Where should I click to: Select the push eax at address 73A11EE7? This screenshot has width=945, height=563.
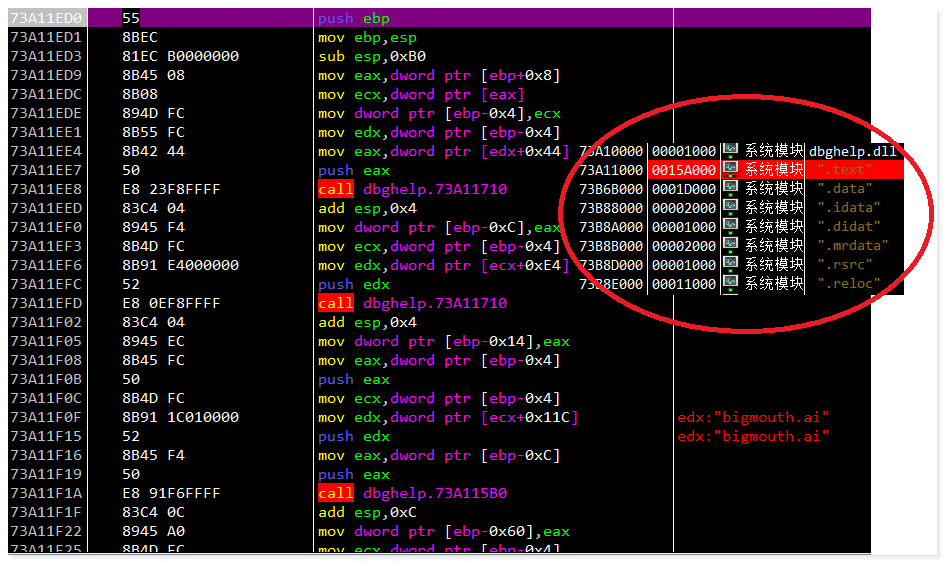point(354,170)
